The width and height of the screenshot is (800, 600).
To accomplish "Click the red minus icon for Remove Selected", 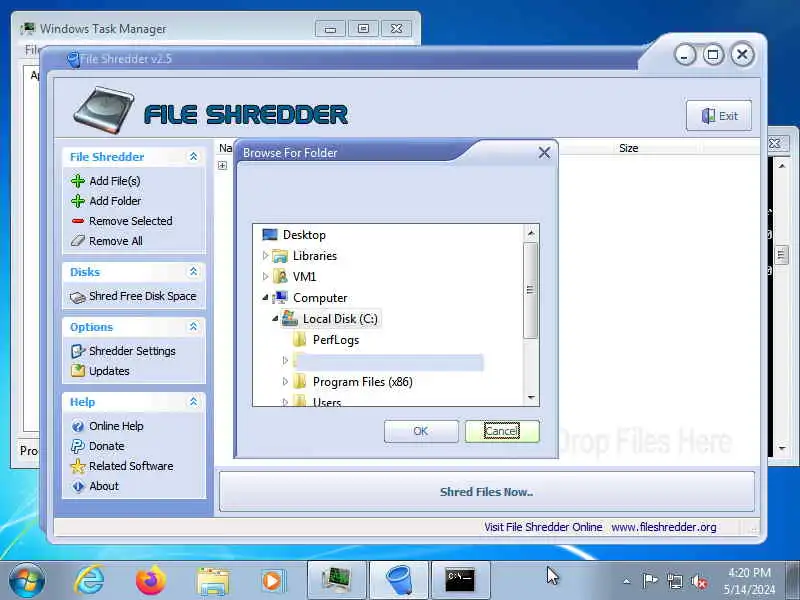I will click(x=78, y=221).
